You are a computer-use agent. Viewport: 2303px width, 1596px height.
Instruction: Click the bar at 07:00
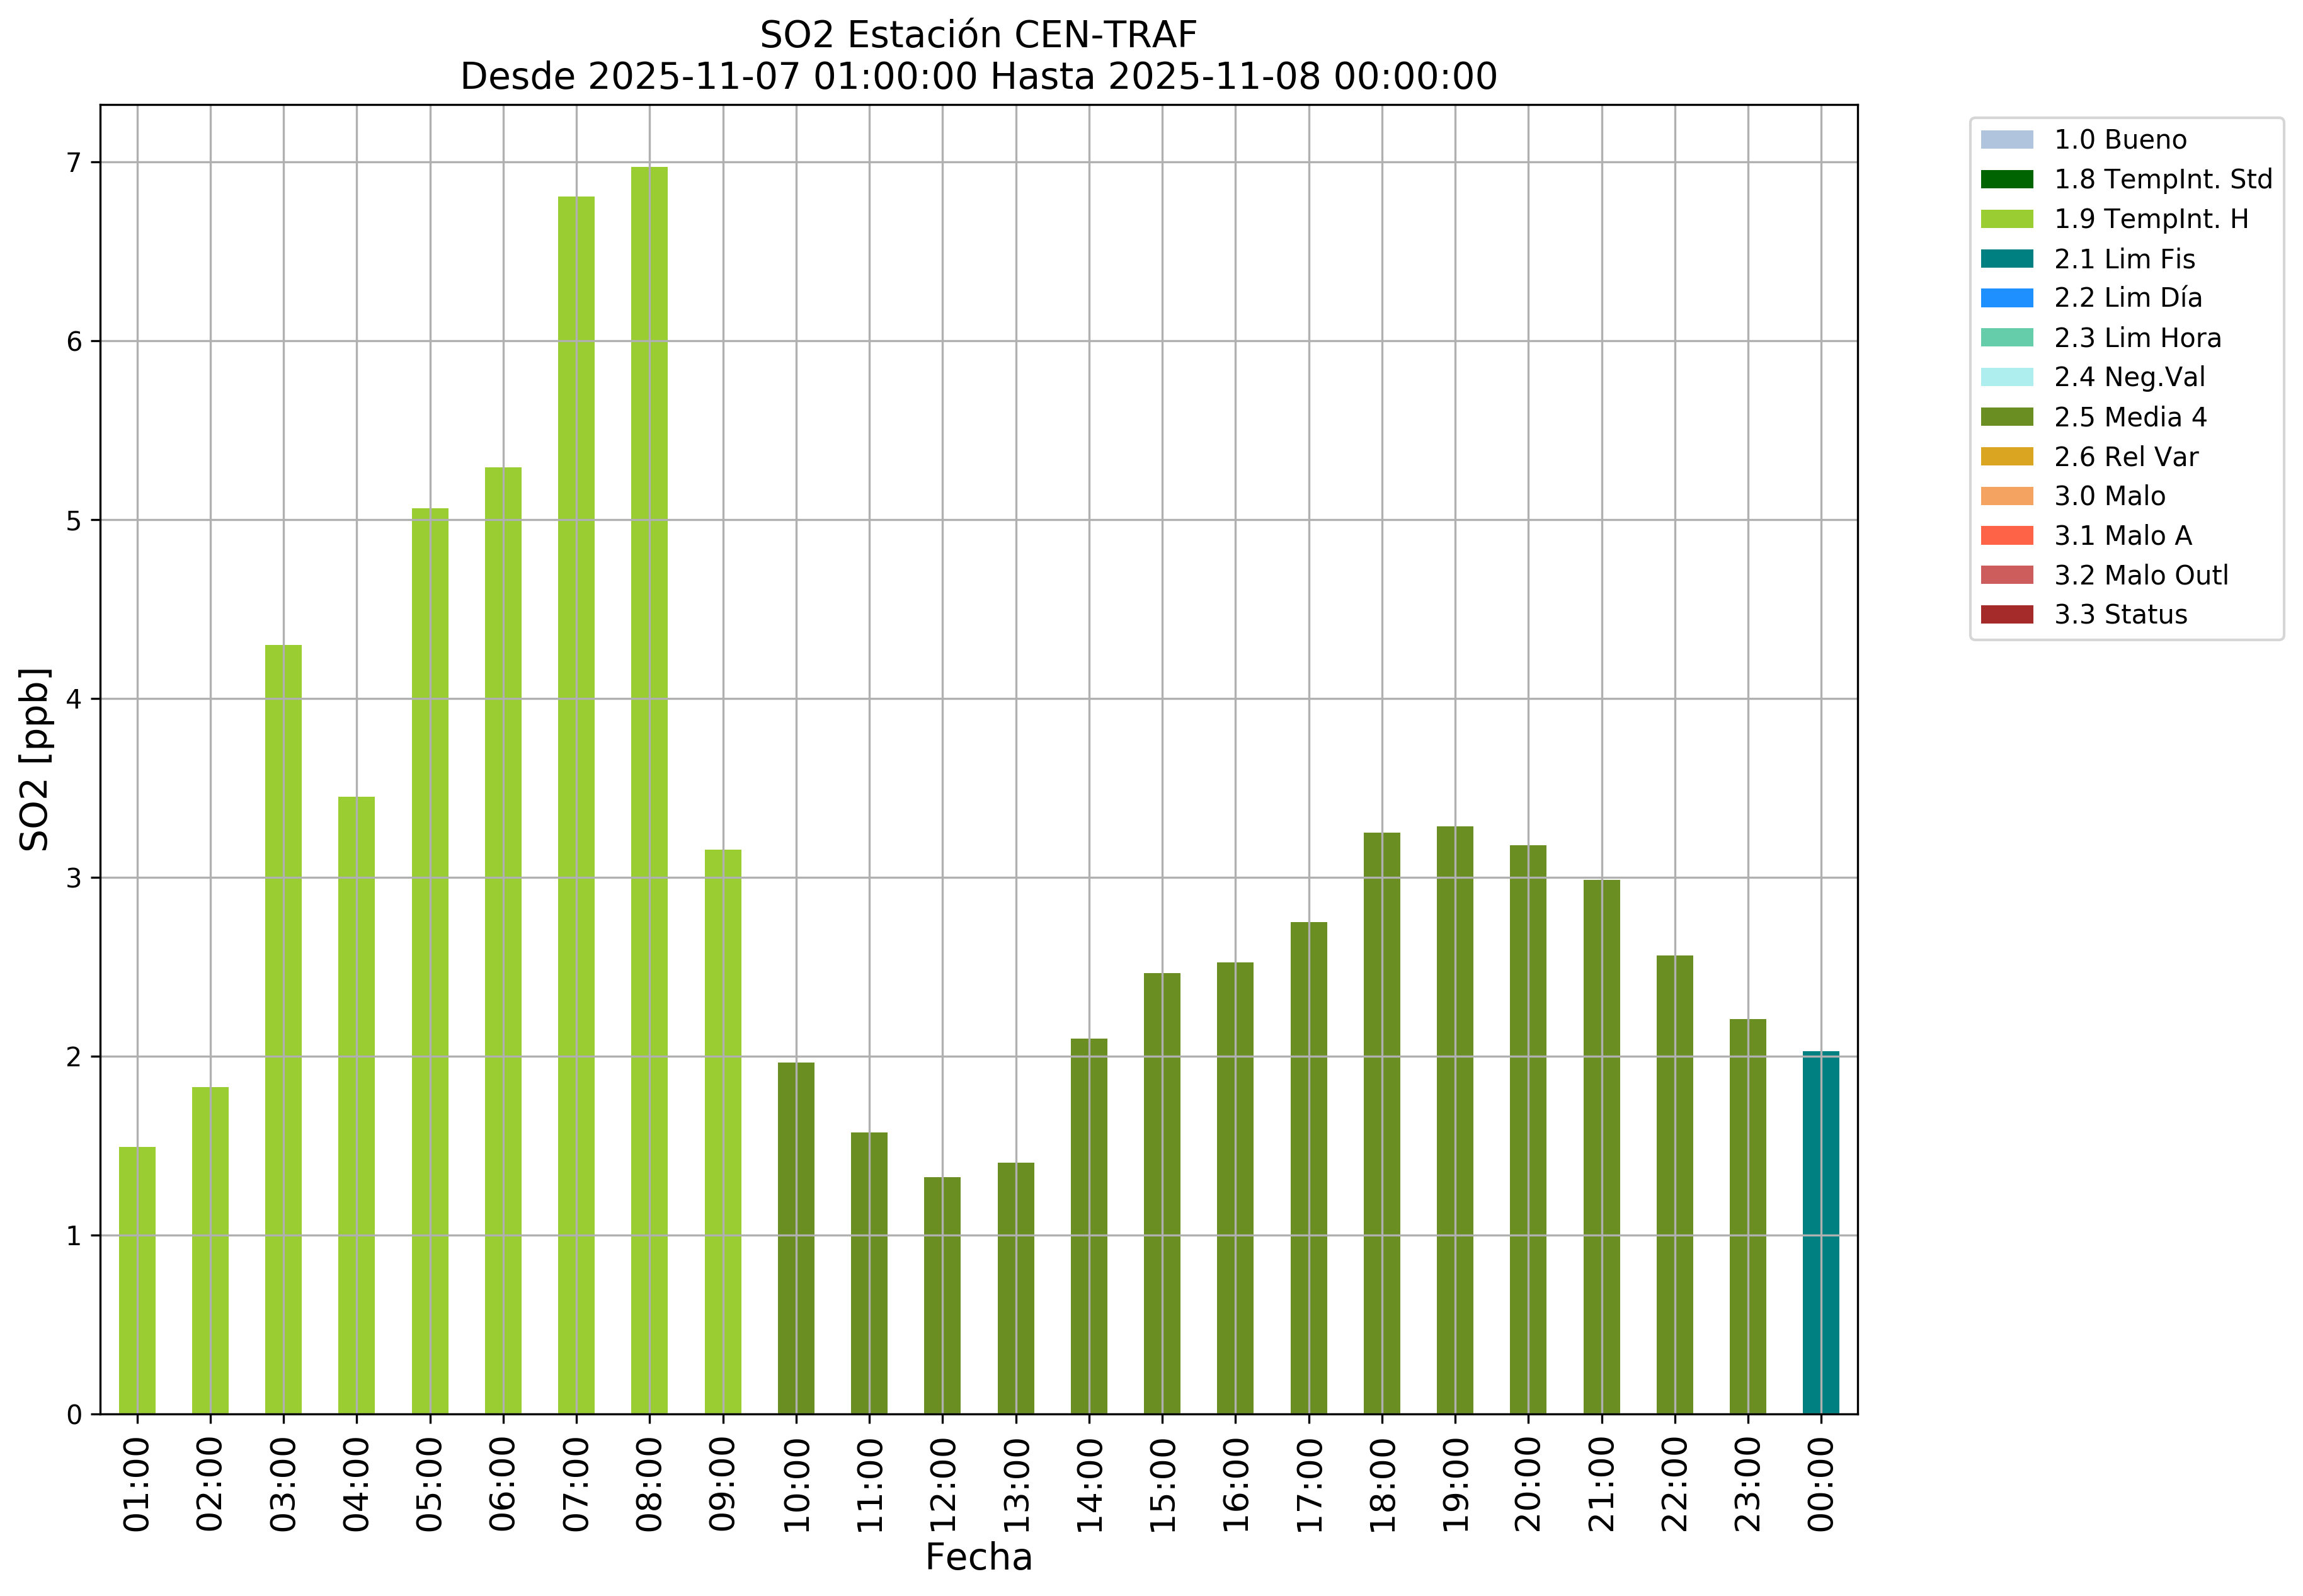pyautogui.click(x=576, y=805)
